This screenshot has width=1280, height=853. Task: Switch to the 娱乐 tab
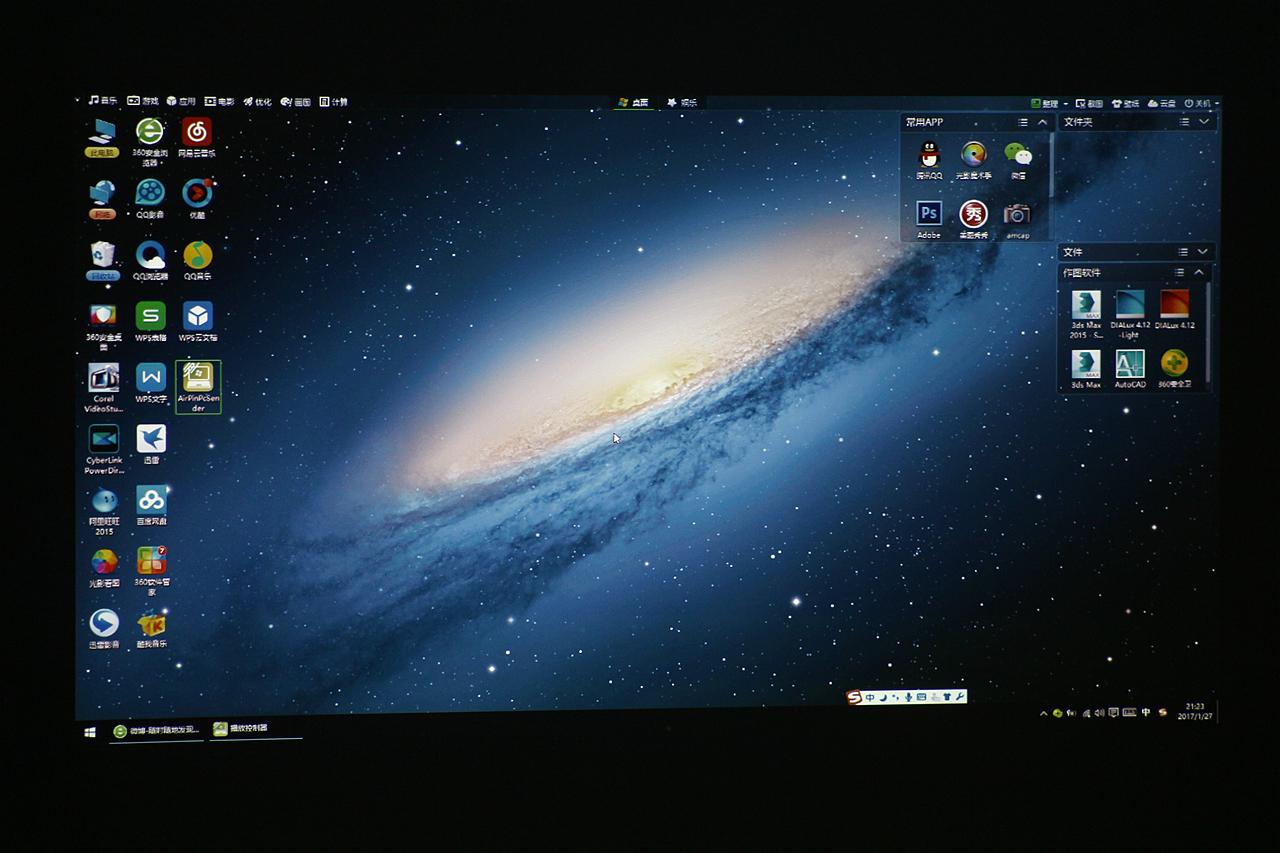pyautogui.click(x=682, y=102)
